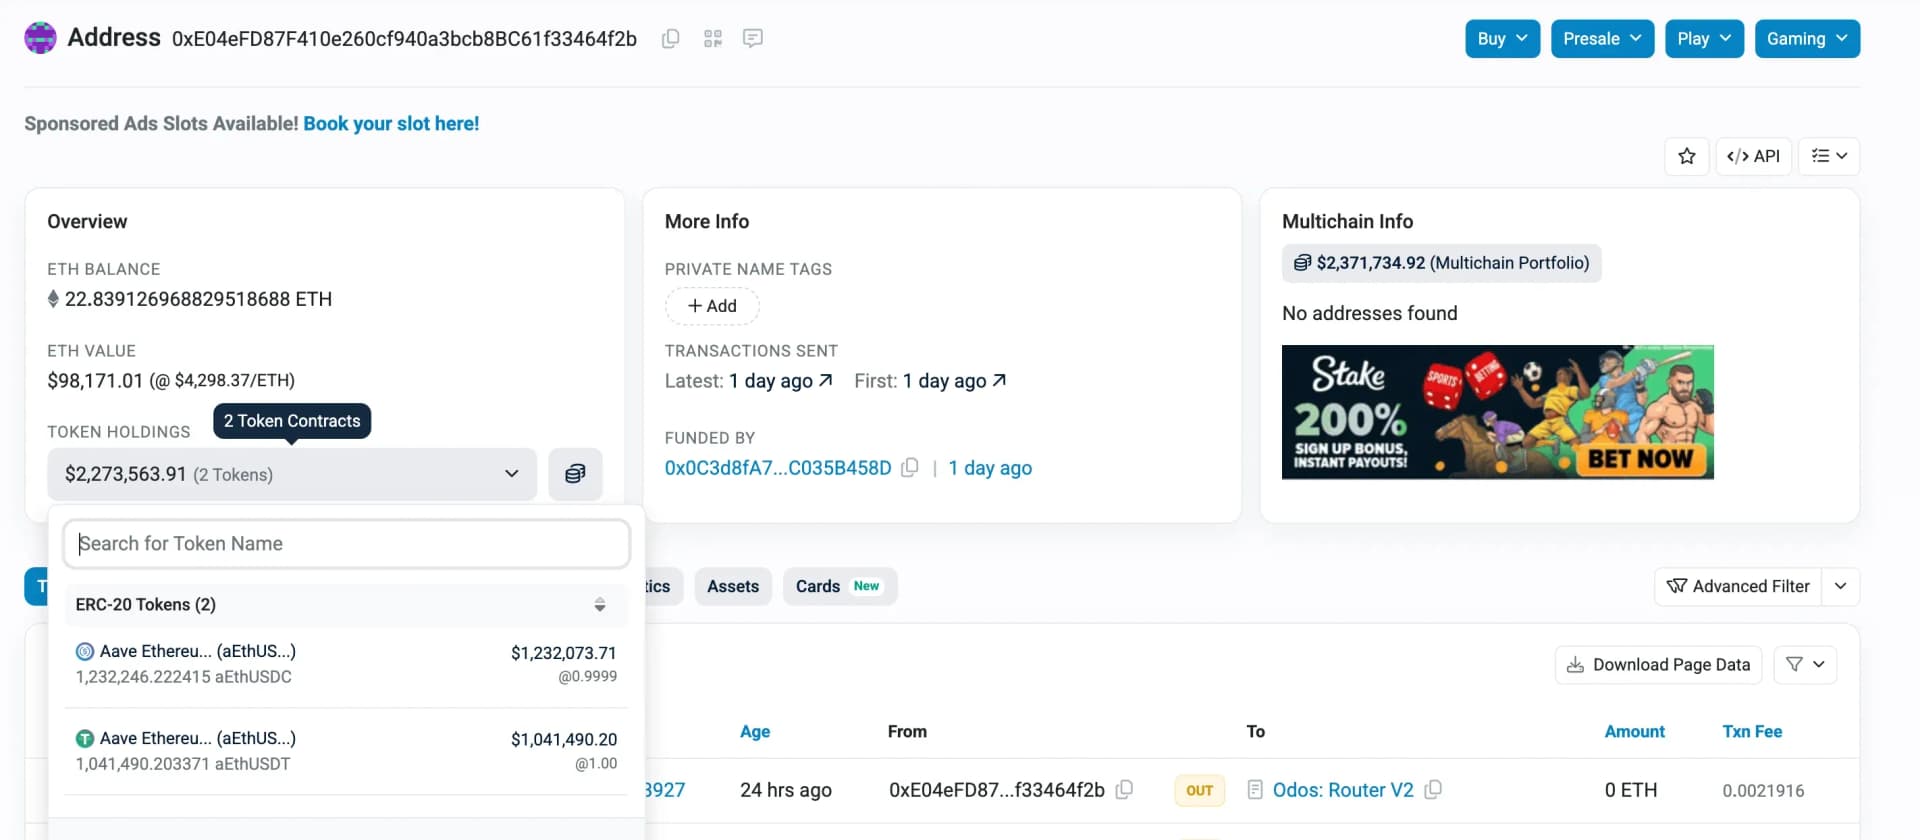Open the token holdings wallet icon button
The height and width of the screenshot is (840, 1920).
point(575,474)
